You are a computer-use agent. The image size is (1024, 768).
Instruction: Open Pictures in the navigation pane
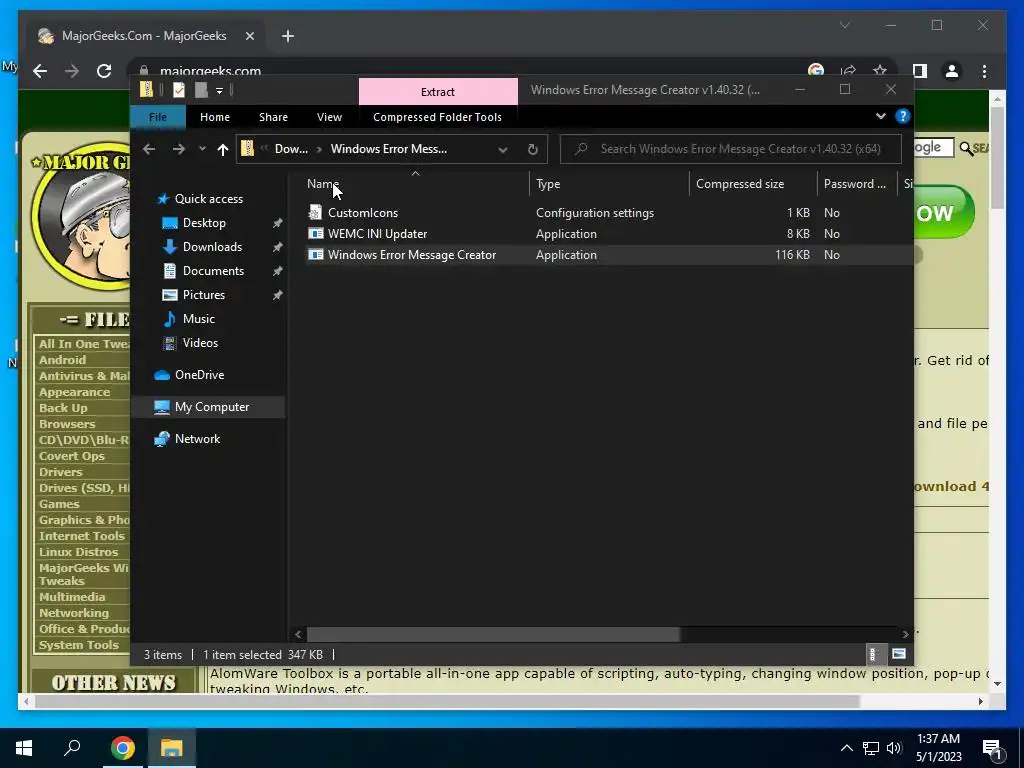pyautogui.click(x=204, y=295)
